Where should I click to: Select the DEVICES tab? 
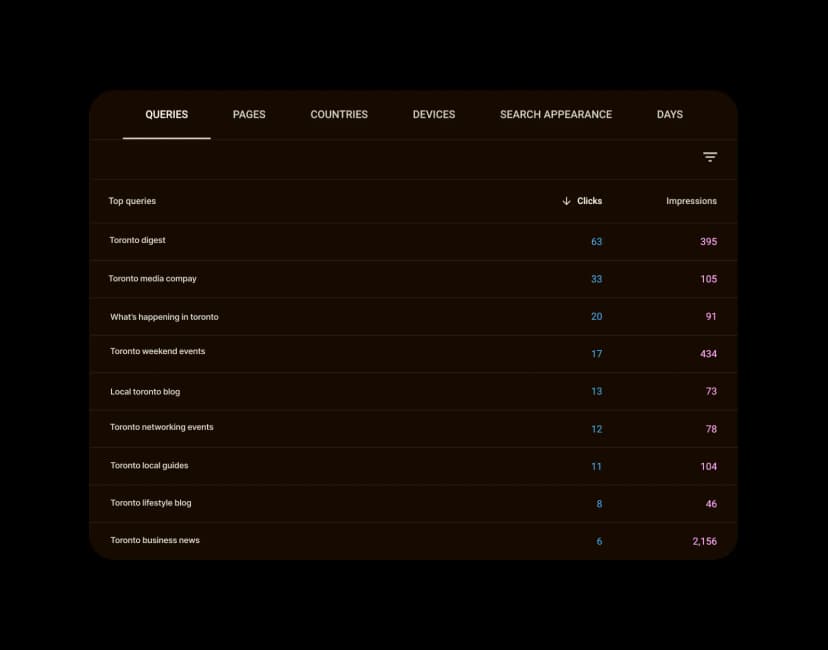(x=433, y=114)
